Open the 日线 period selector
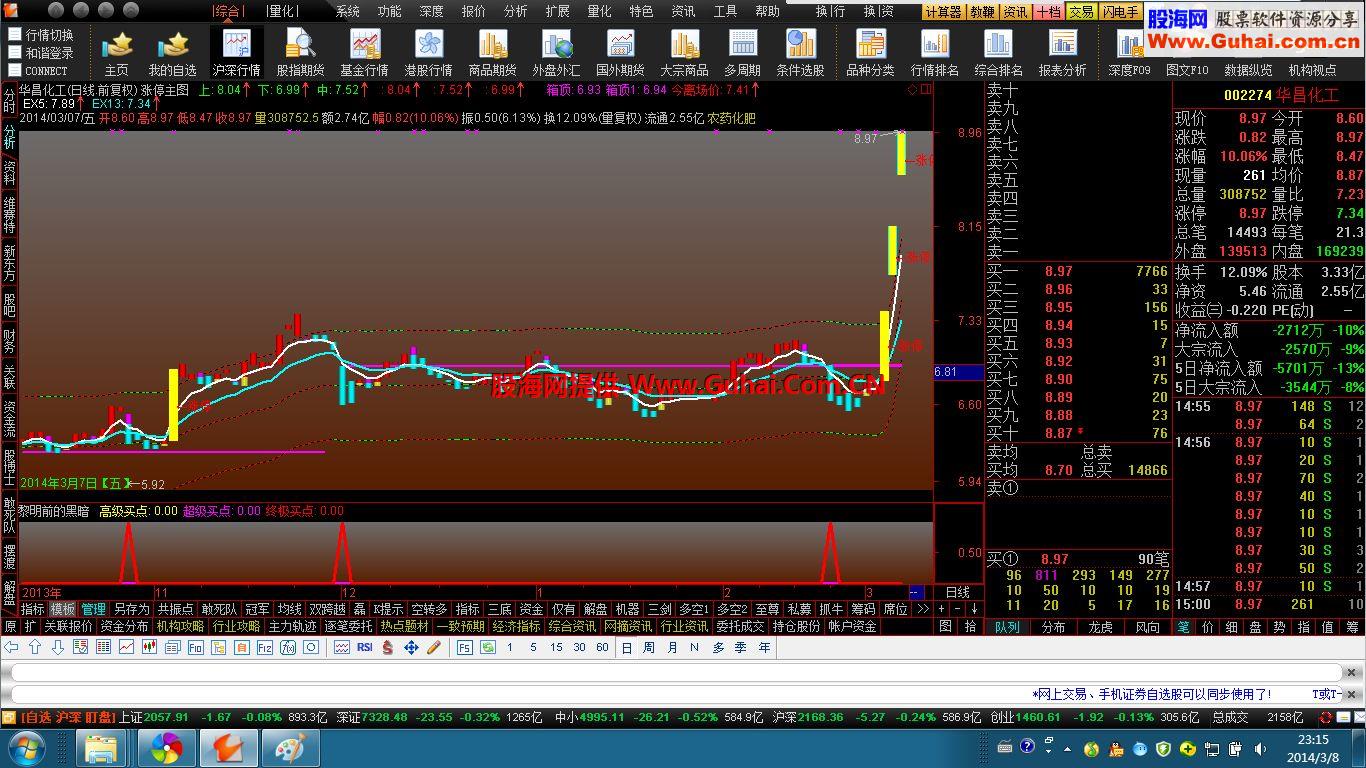Image resolution: width=1366 pixels, height=768 pixels. click(957, 592)
